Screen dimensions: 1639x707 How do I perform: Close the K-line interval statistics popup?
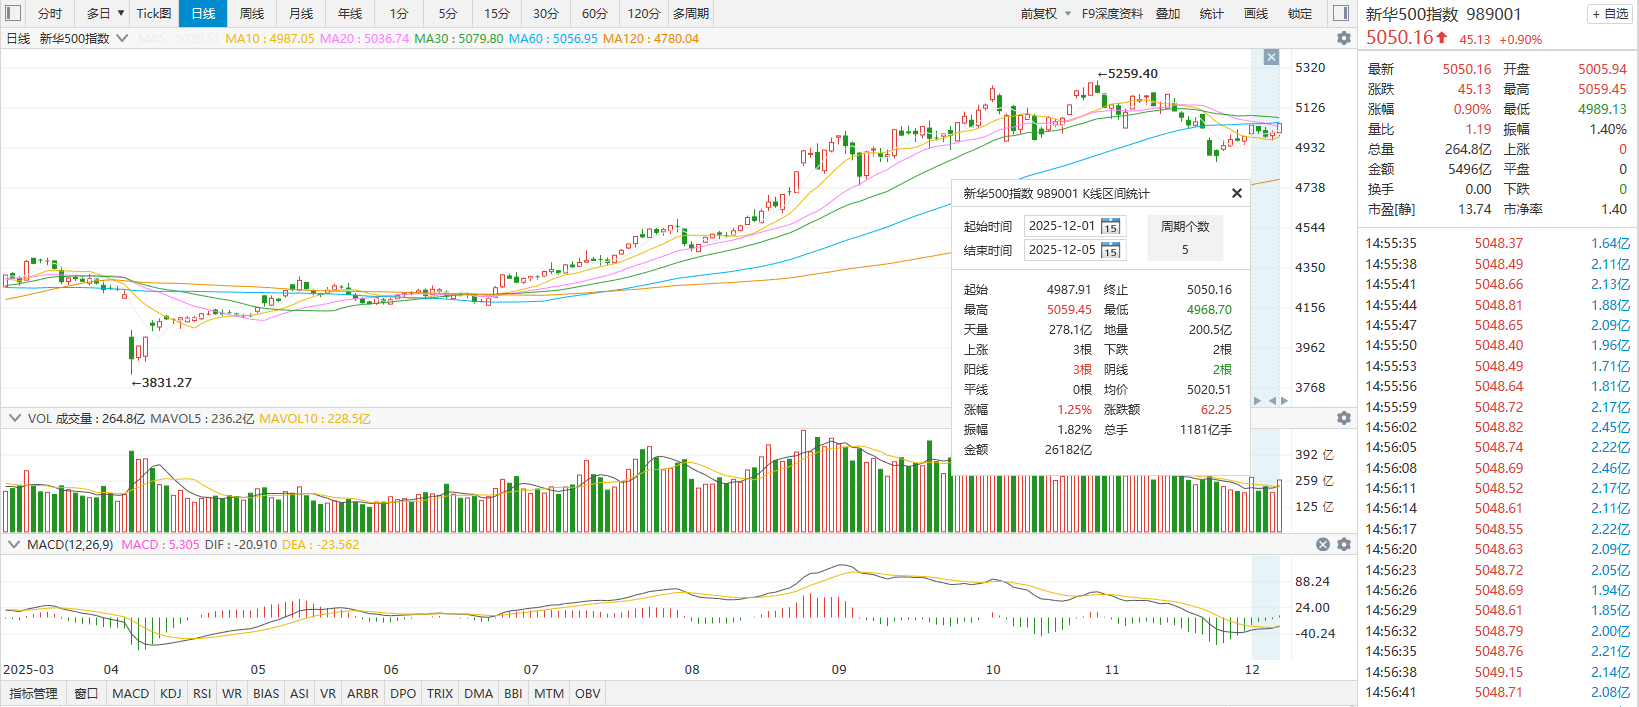[x=1236, y=193]
